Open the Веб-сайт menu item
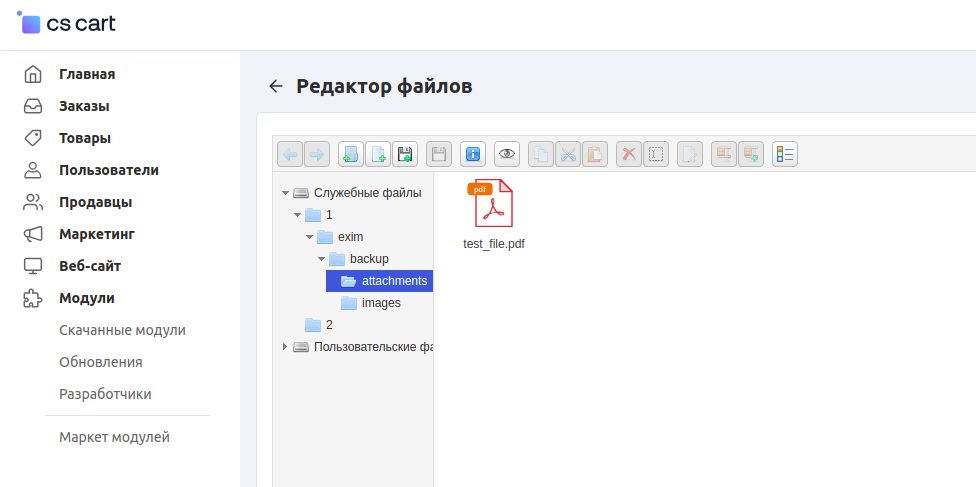This screenshot has height=487, width=976. (x=90, y=267)
